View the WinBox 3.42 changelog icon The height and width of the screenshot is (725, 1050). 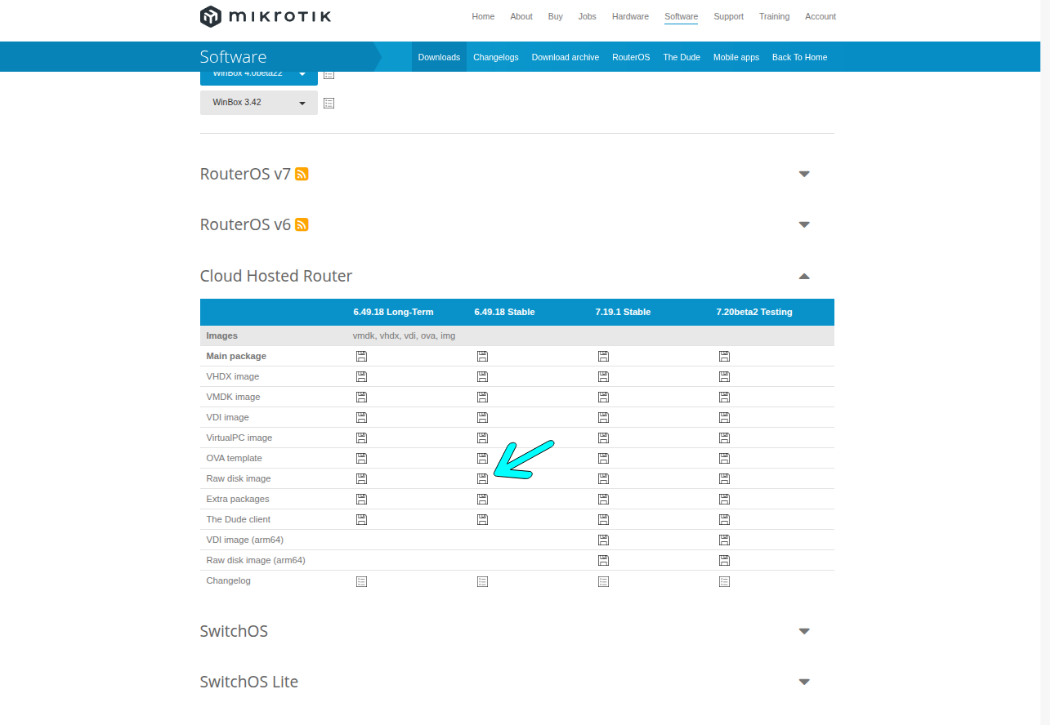(x=329, y=103)
